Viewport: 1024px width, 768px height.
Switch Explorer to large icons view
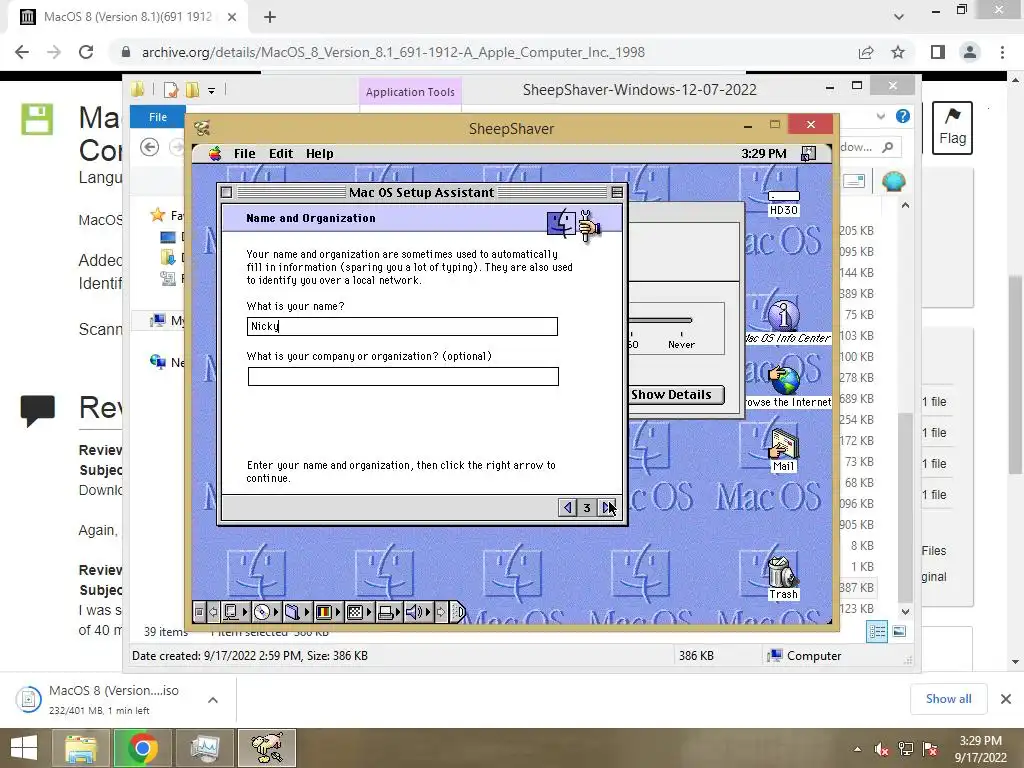pyautogui.click(x=899, y=632)
